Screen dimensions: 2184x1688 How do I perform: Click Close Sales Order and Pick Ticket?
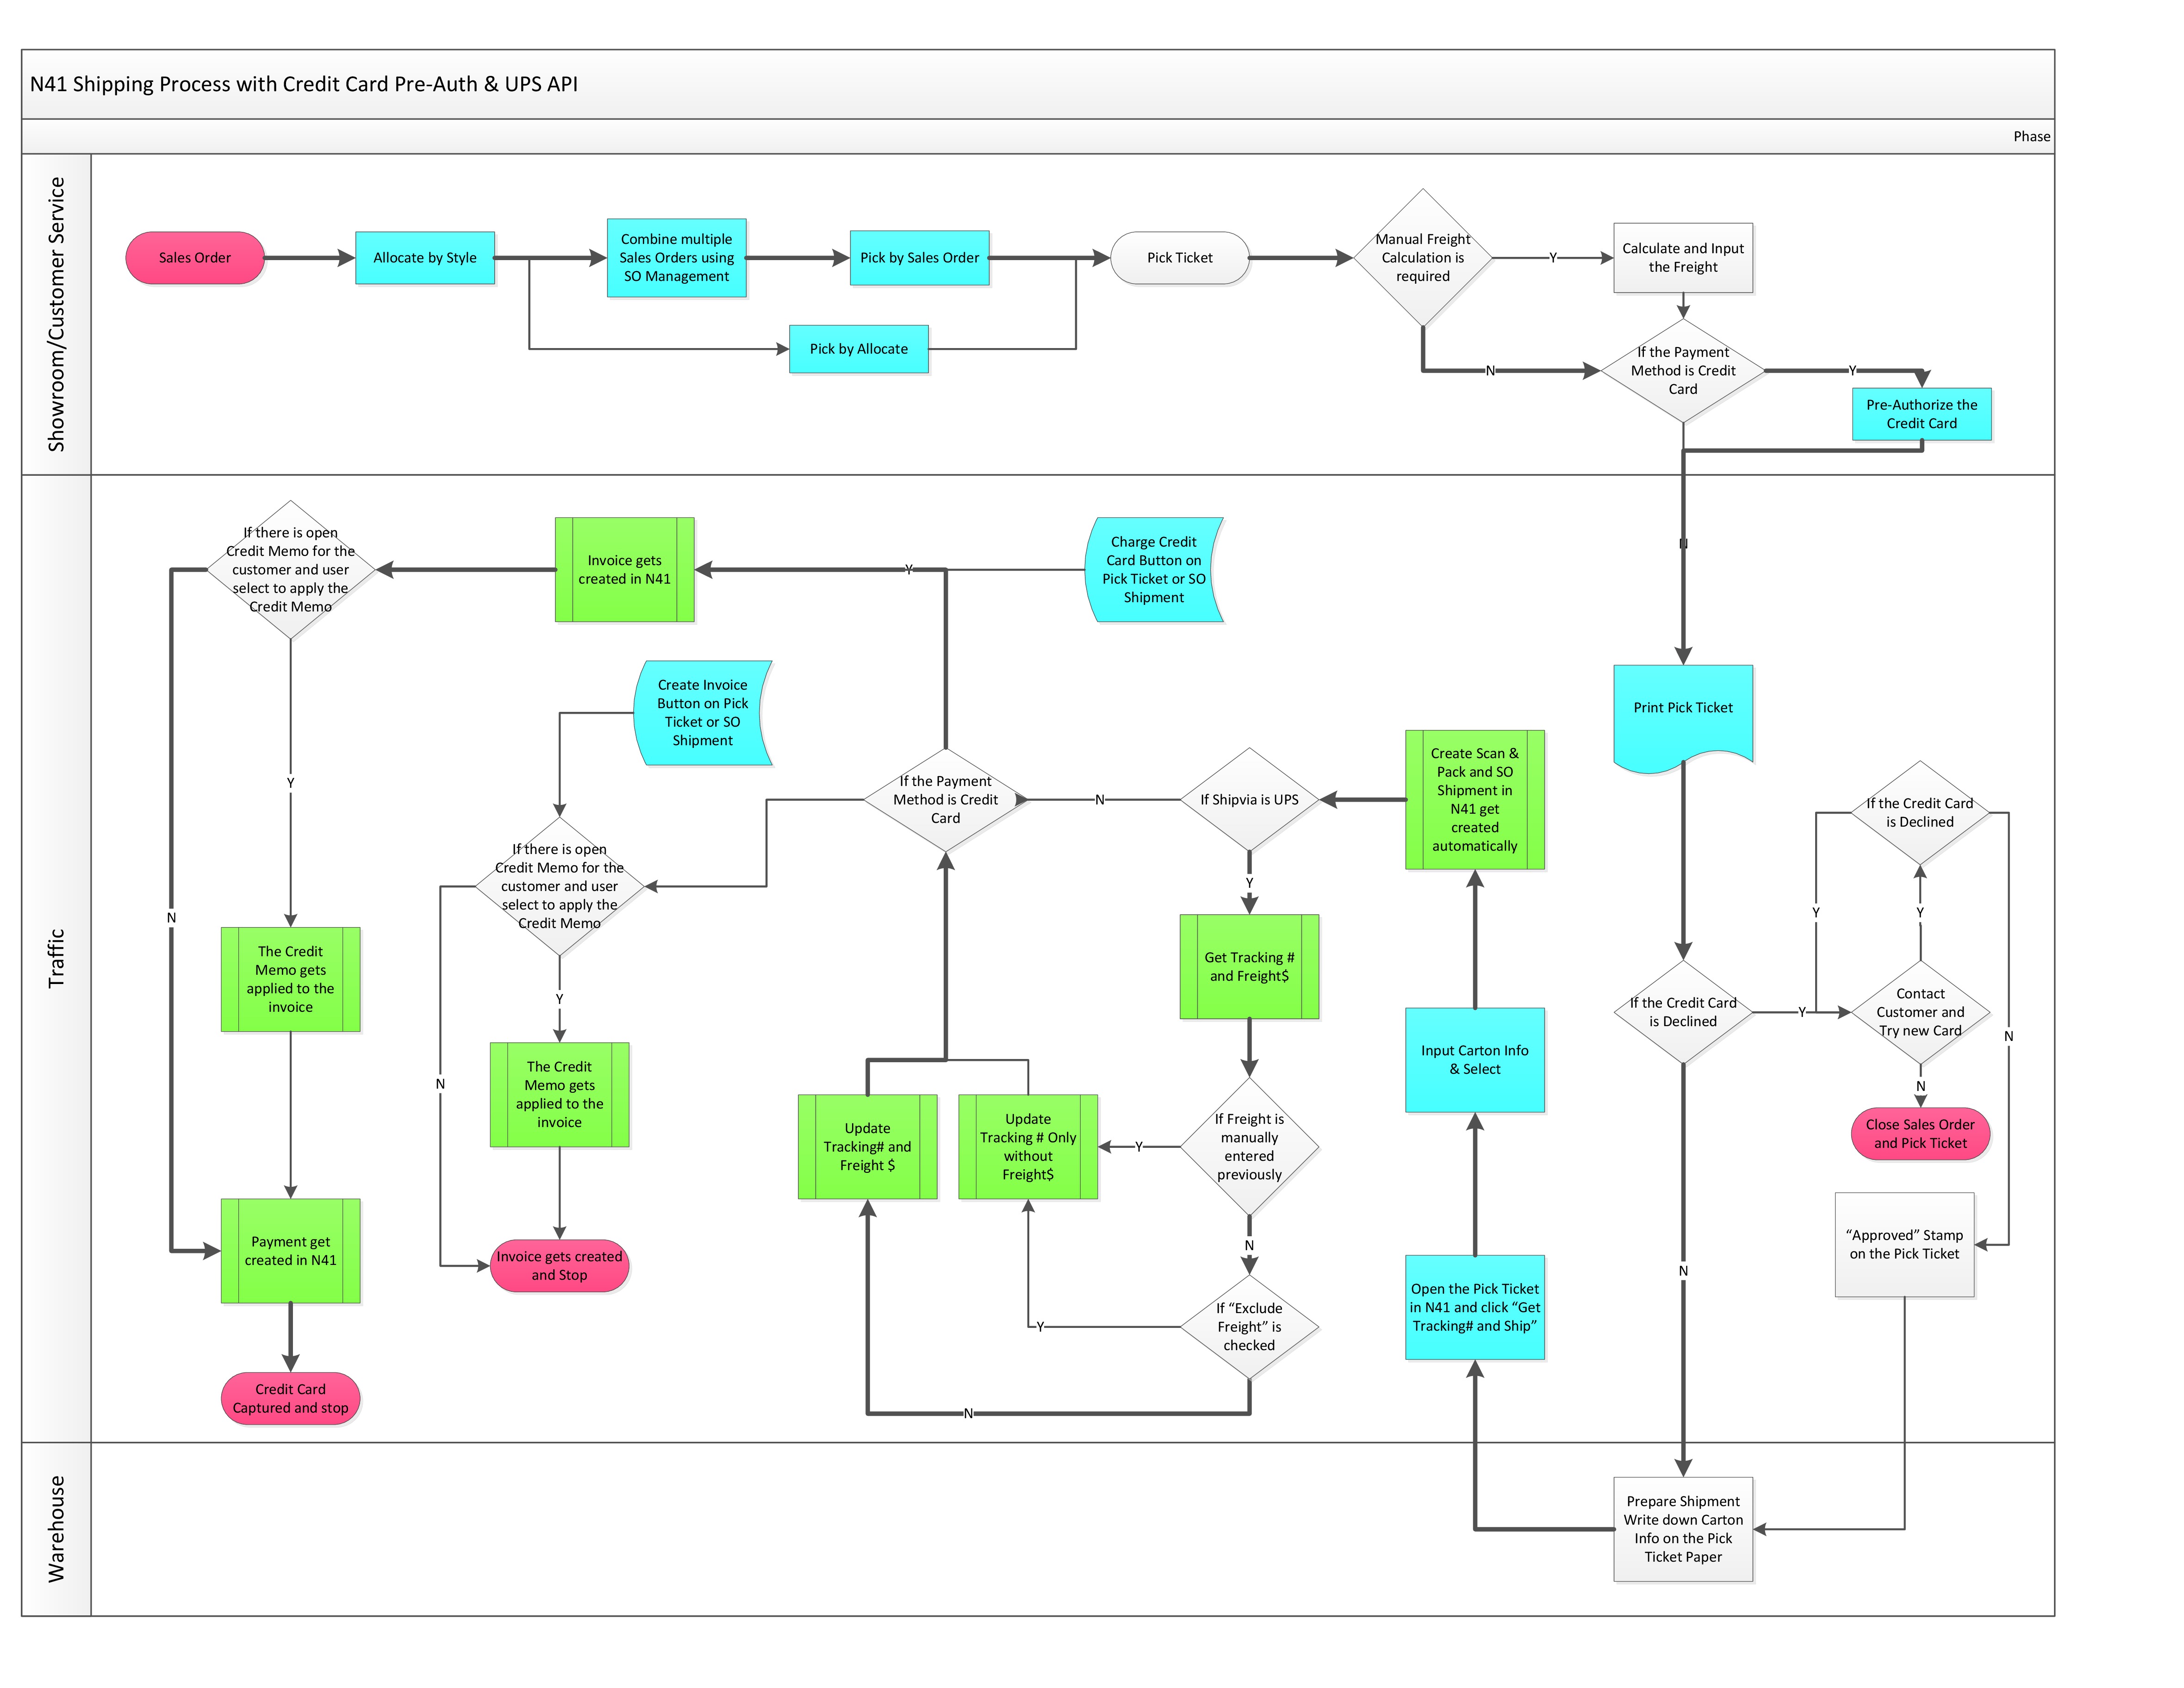click(x=1920, y=1134)
